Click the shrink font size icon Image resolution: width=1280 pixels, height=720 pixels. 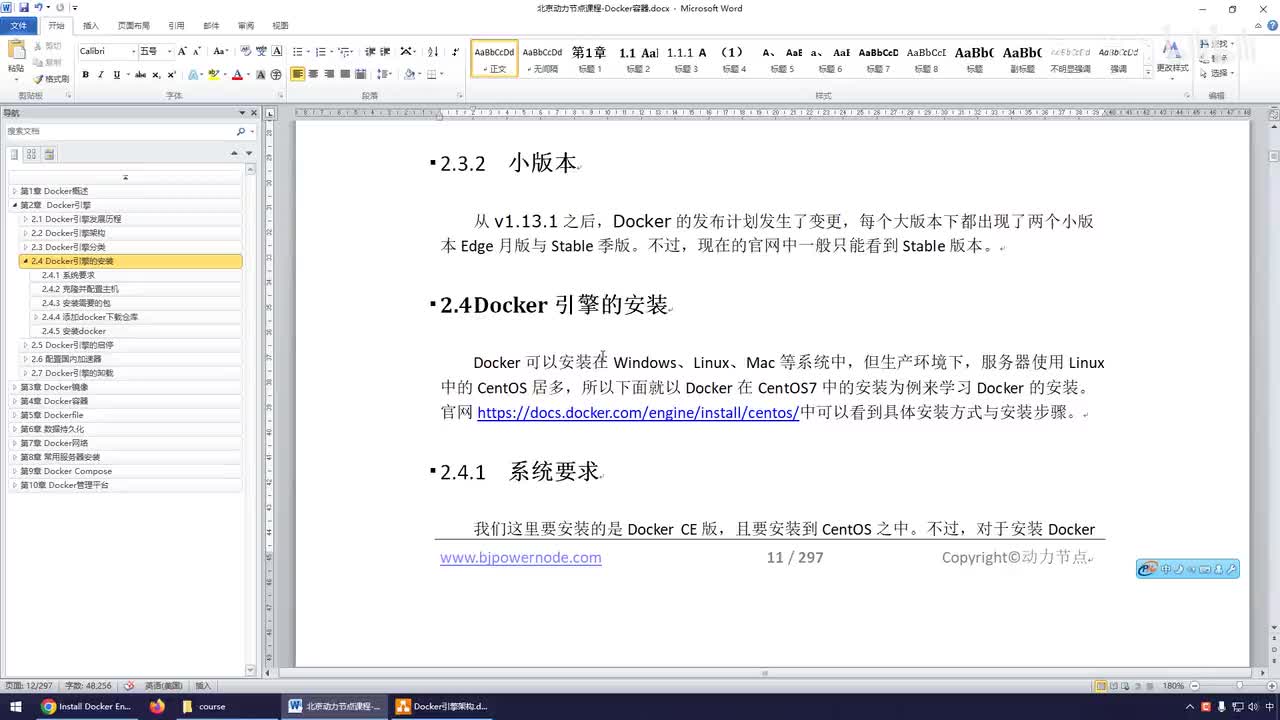pos(196,51)
